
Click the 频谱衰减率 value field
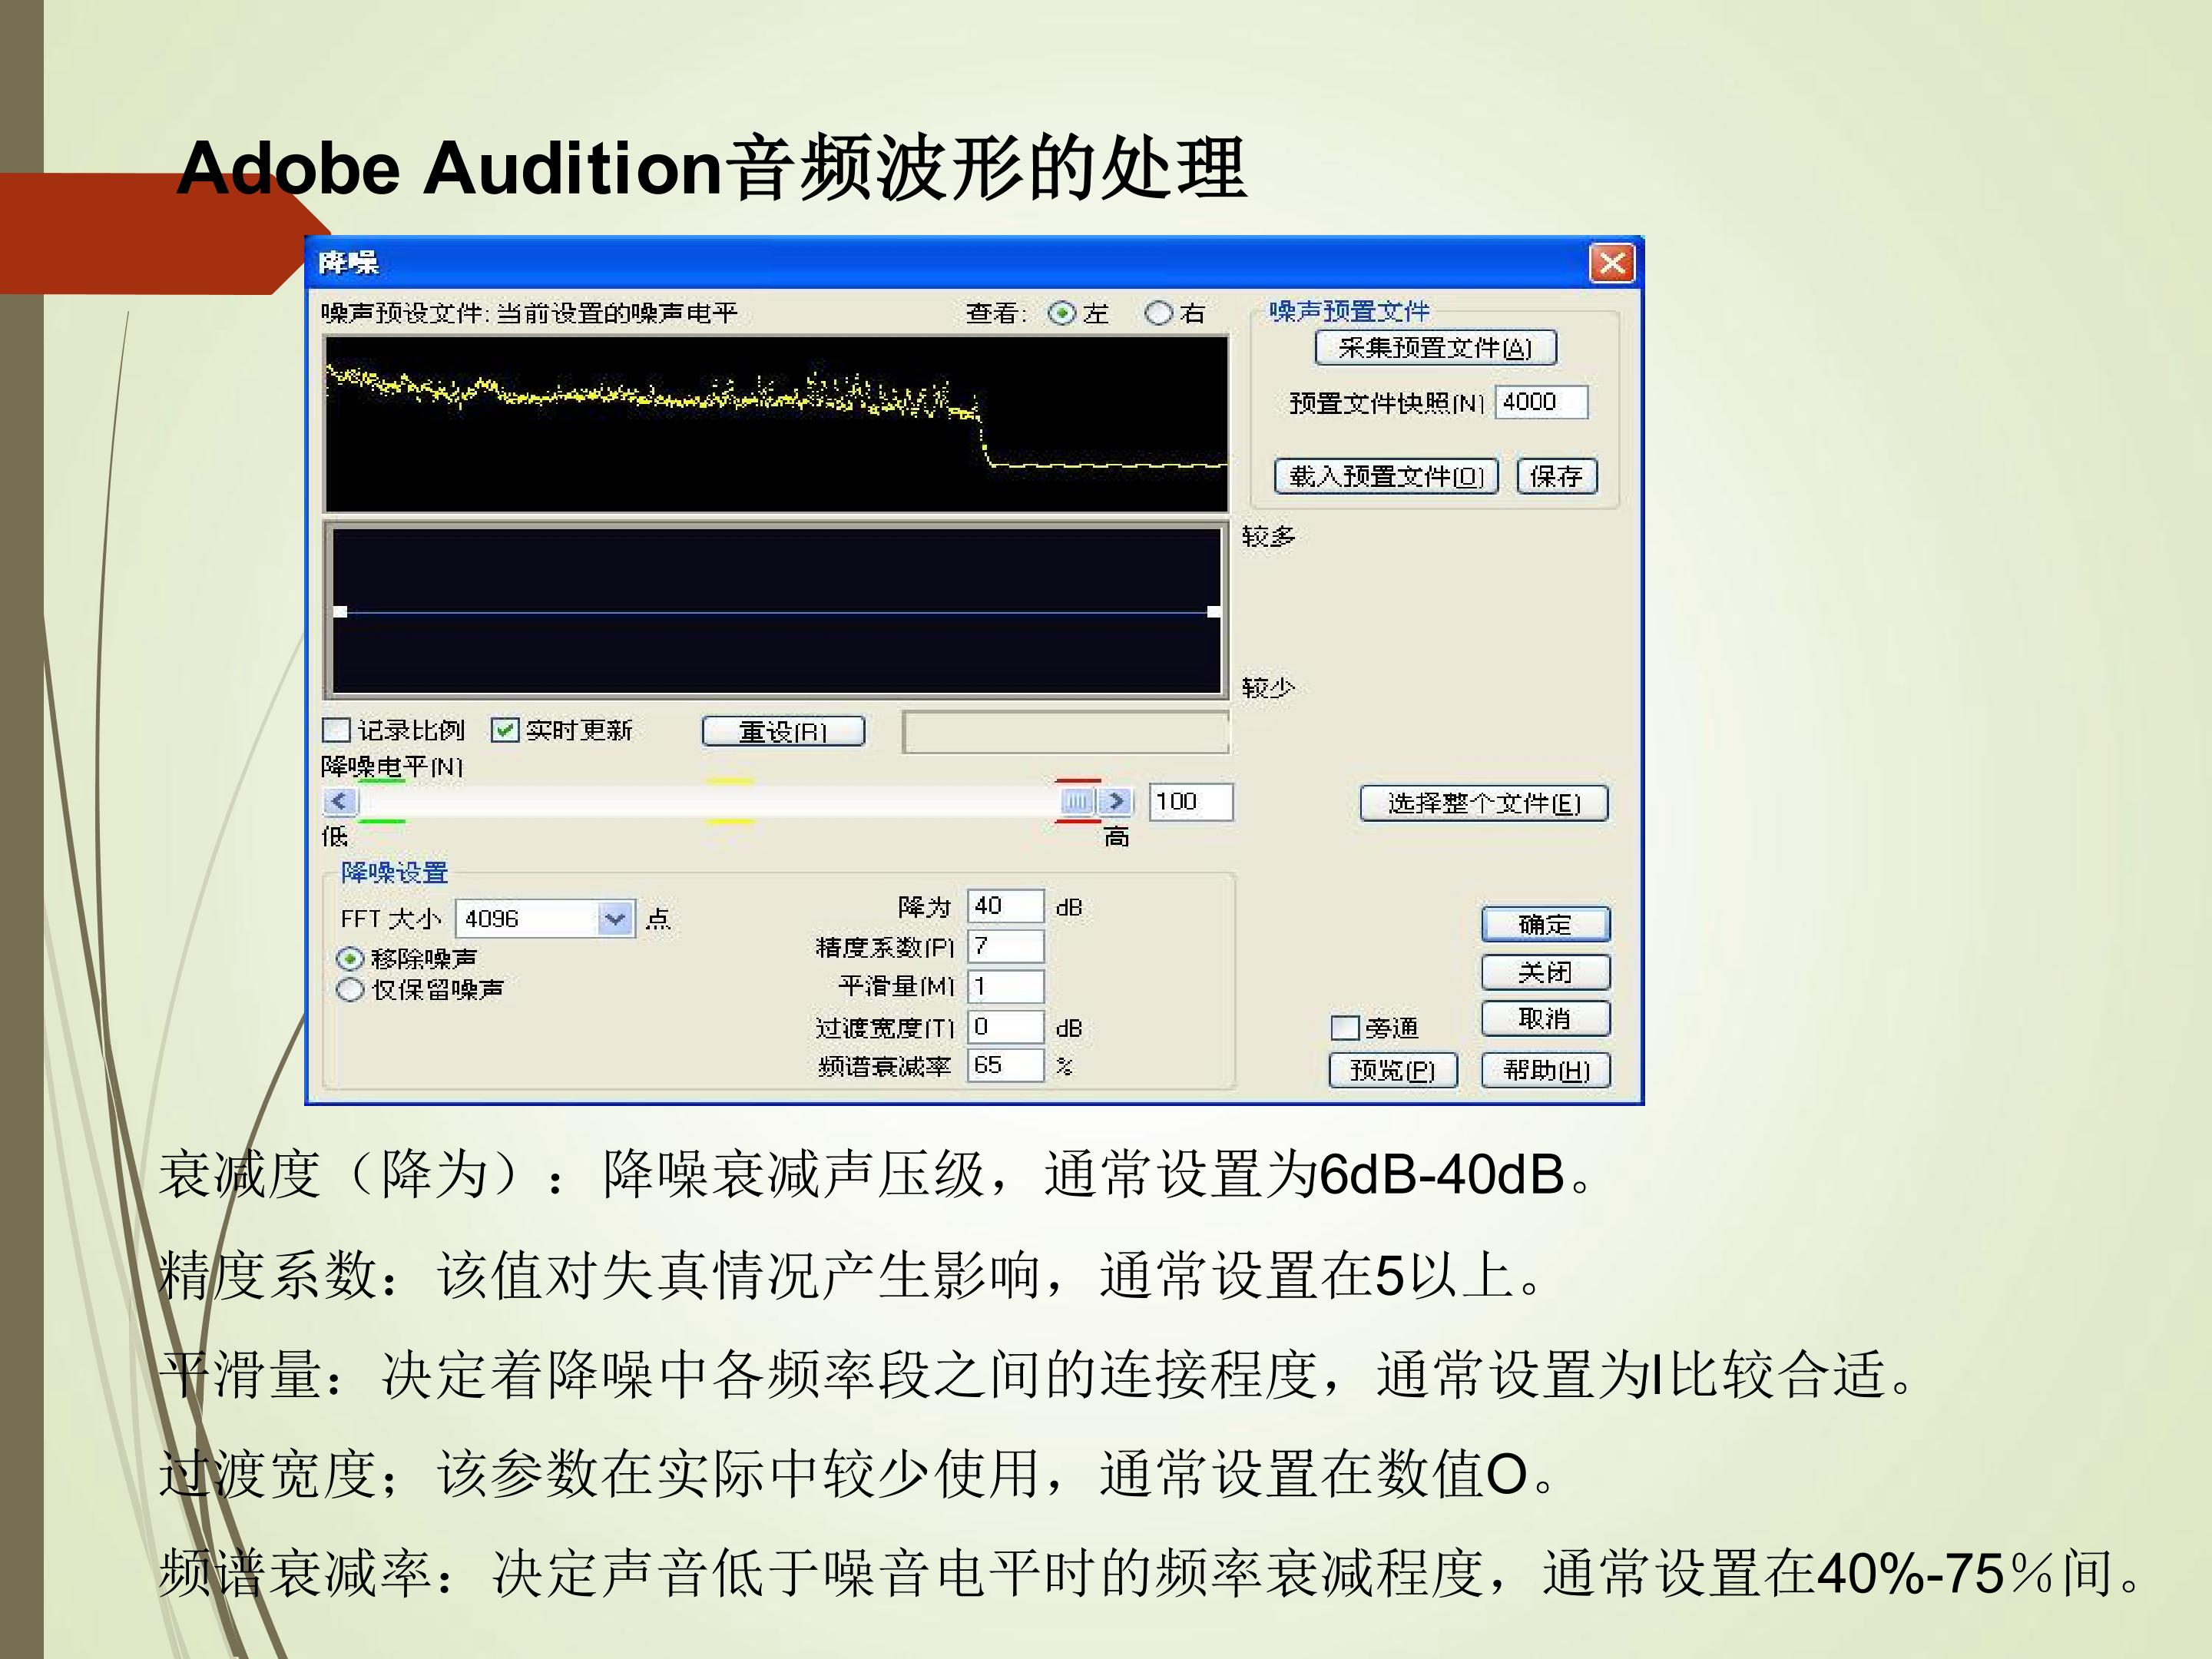[1005, 1065]
